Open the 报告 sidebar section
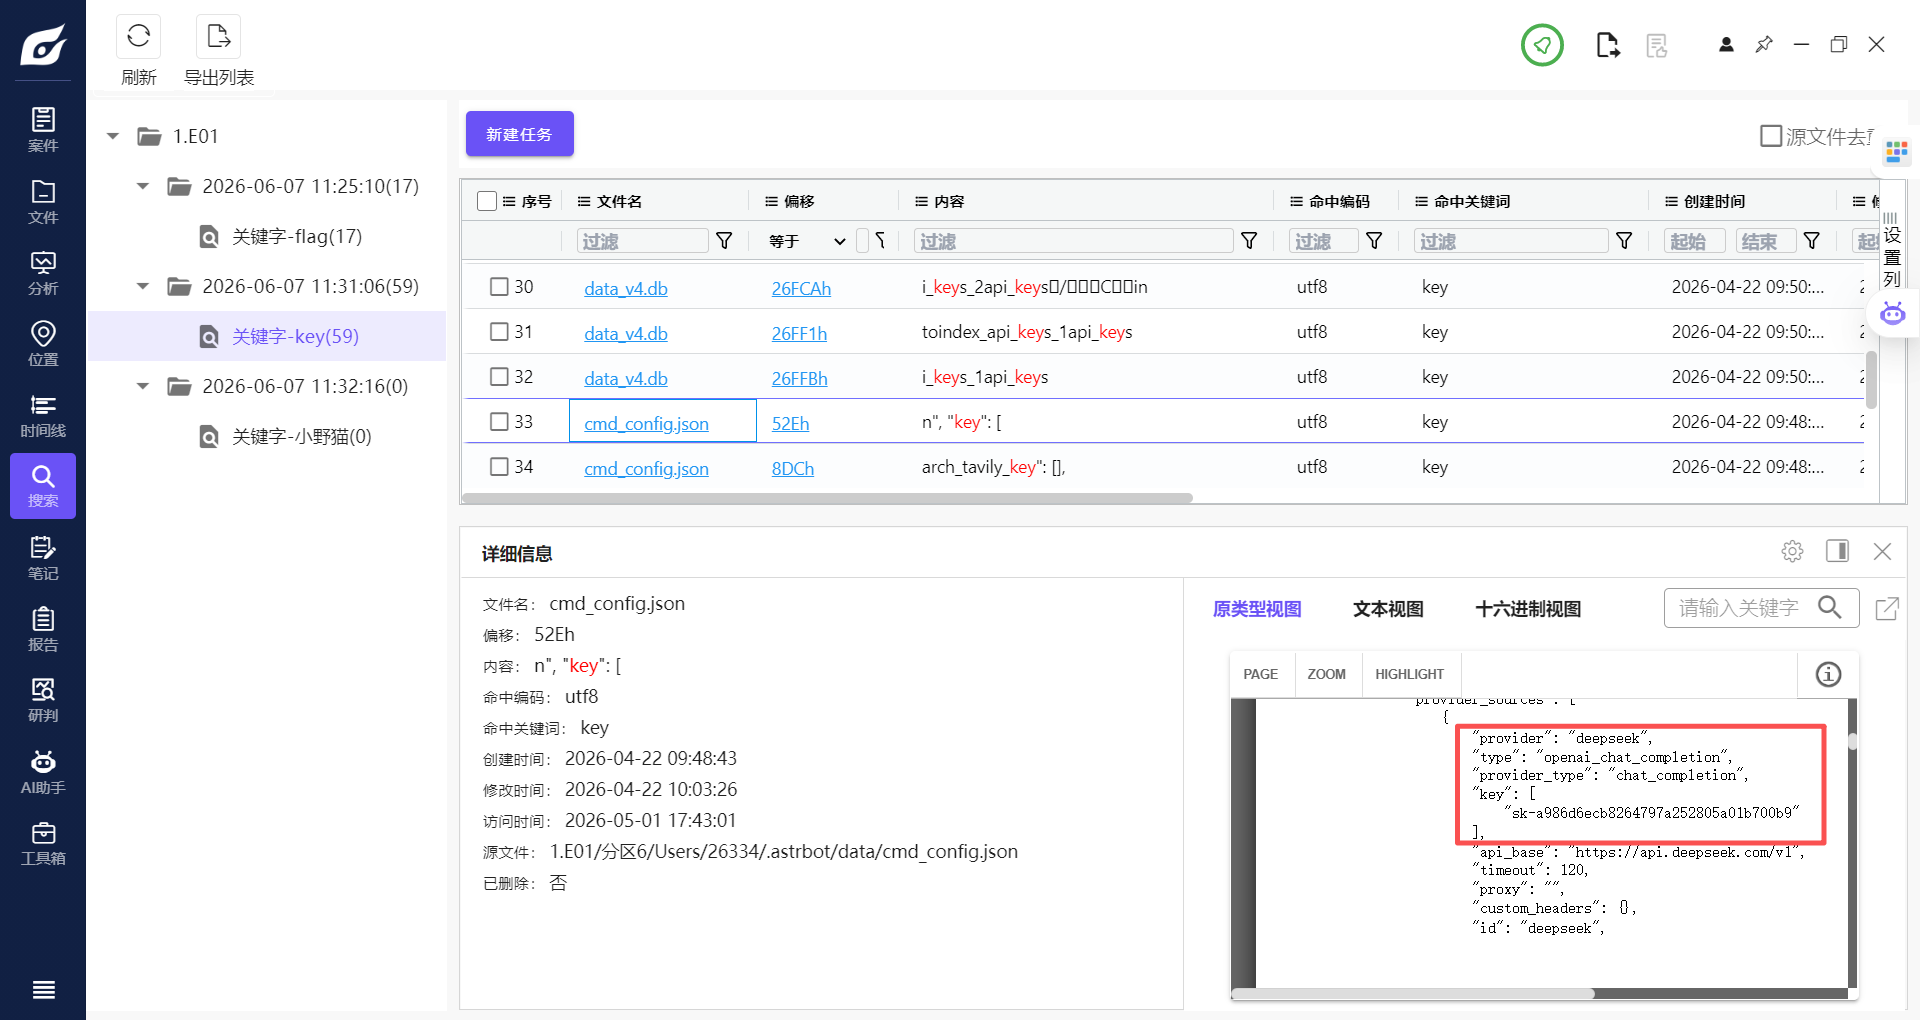 pos(43,629)
